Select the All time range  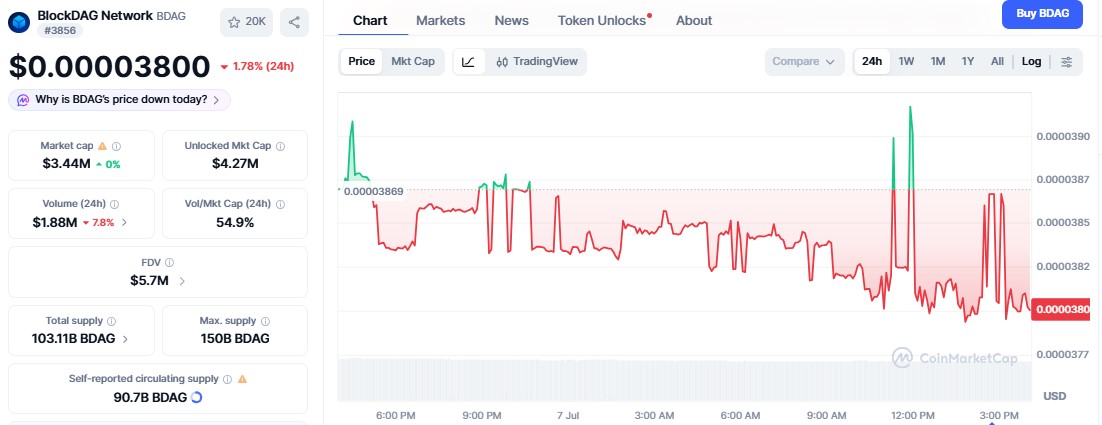(997, 62)
